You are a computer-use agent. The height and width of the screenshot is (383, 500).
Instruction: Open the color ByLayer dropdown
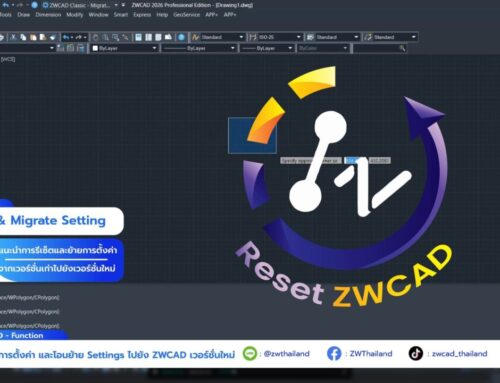click(154, 48)
